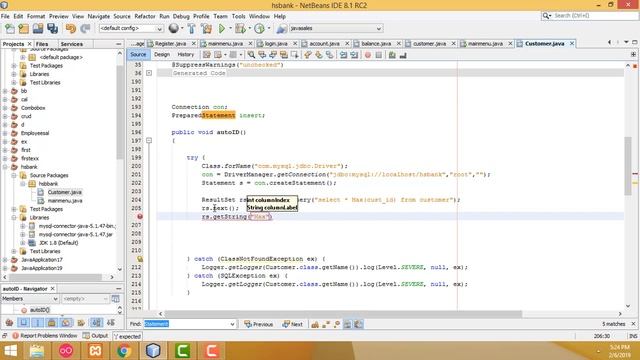This screenshot has width=640, height=360.
Task: Collapse the autoID method fold on line 197
Action: click(149, 140)
